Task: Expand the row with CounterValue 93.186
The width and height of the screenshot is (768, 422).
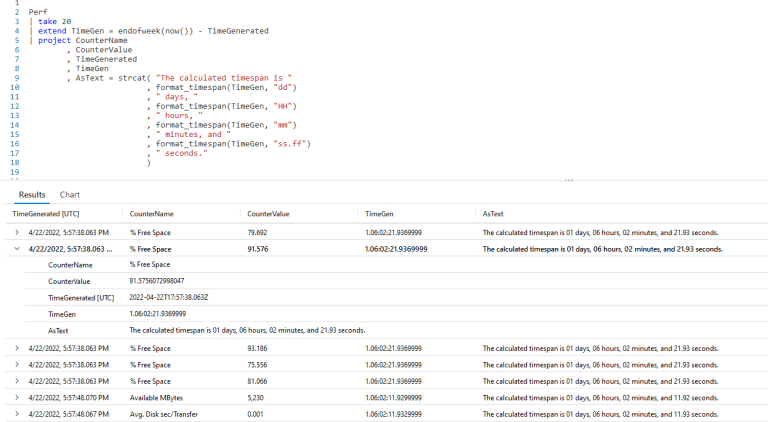Action: pos(17,348)
